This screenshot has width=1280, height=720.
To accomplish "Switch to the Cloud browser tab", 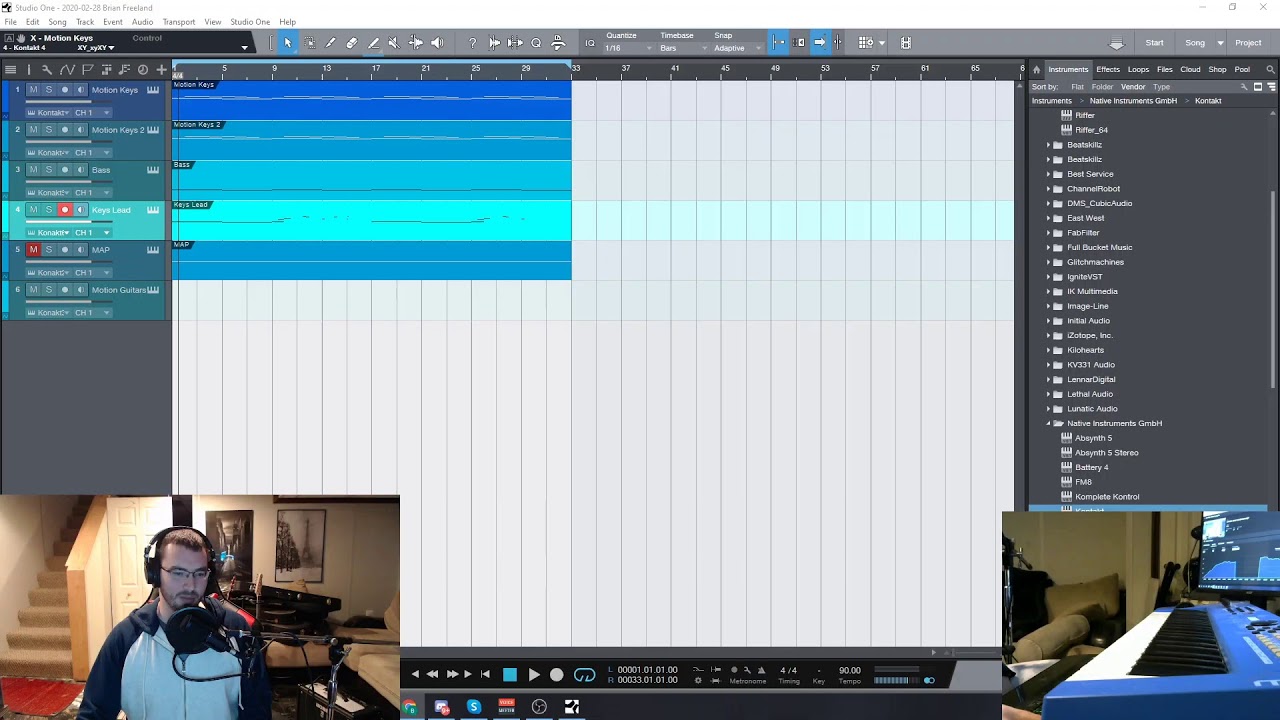I will click(1190, 69).
